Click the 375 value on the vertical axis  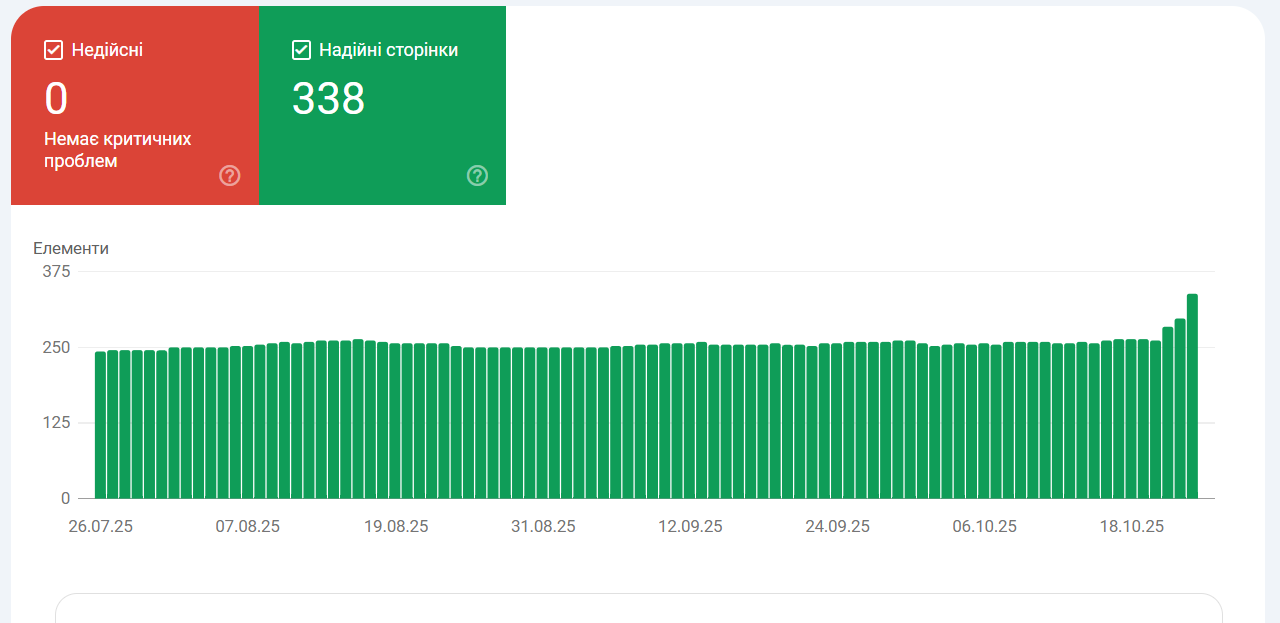(x=57, y=271)
